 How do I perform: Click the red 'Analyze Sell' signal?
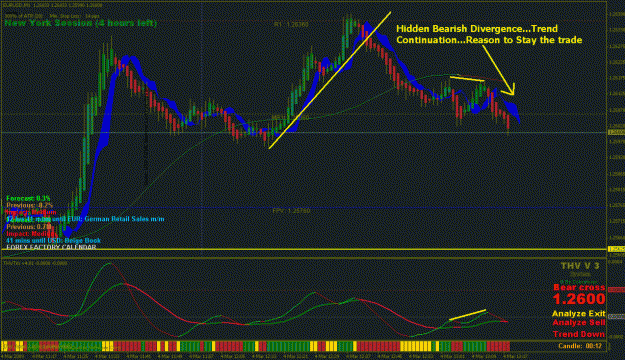click(579, 323)
